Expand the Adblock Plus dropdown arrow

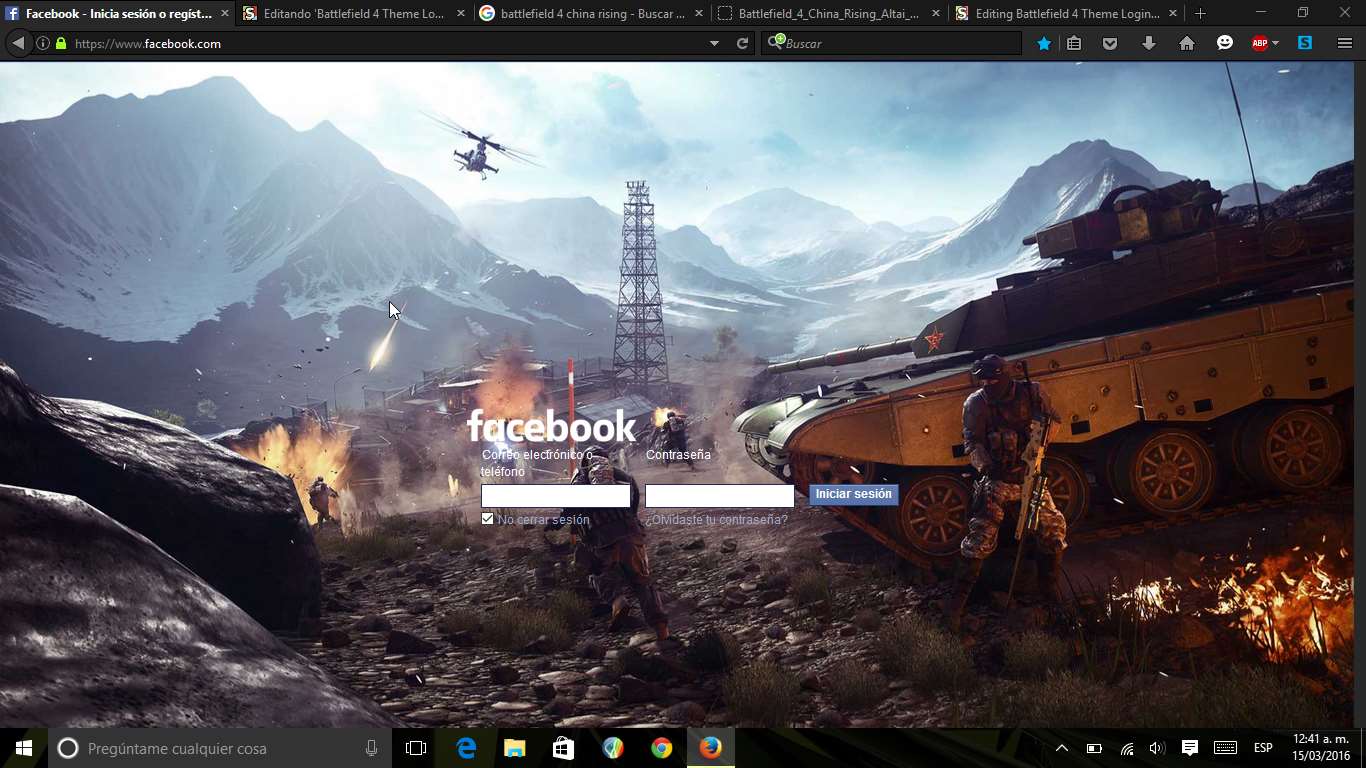click(x=1275, y=44)
